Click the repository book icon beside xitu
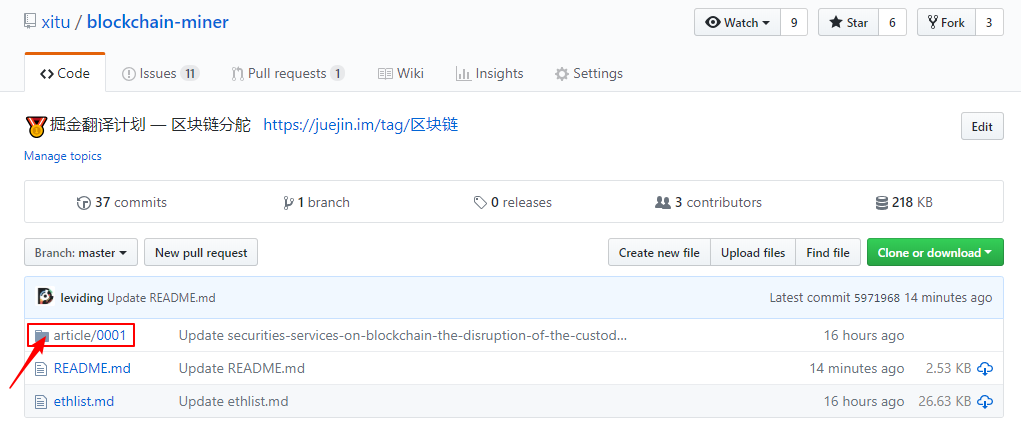 tap(29, 21)
